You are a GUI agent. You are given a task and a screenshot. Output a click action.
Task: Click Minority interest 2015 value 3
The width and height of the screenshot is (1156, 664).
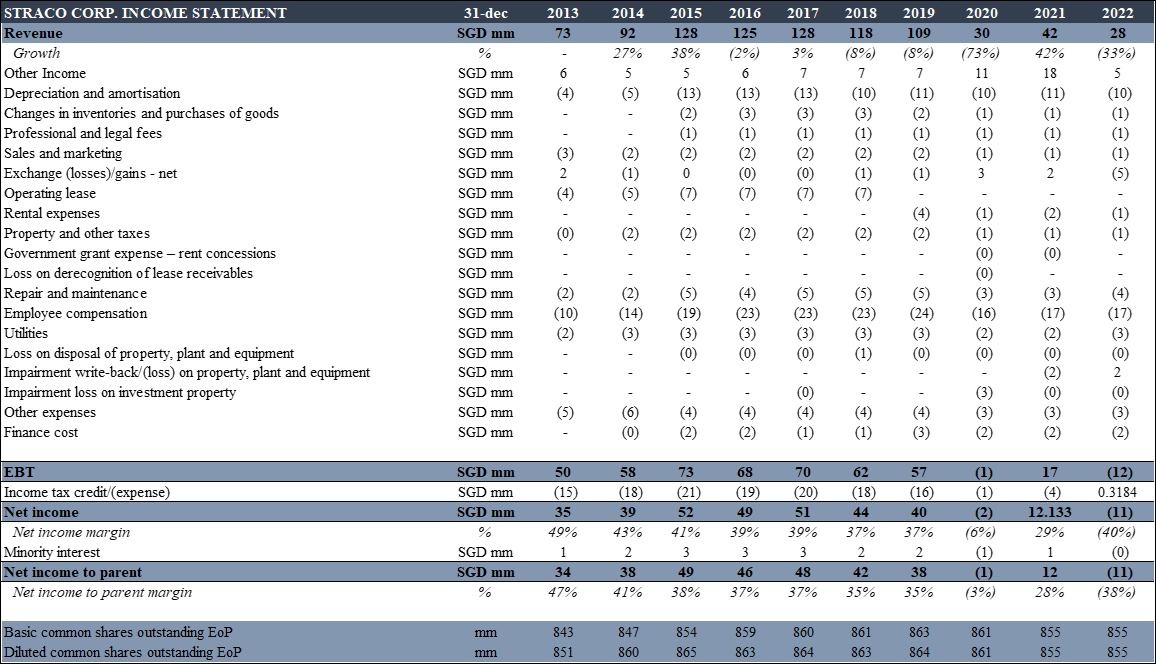[686, 551]
